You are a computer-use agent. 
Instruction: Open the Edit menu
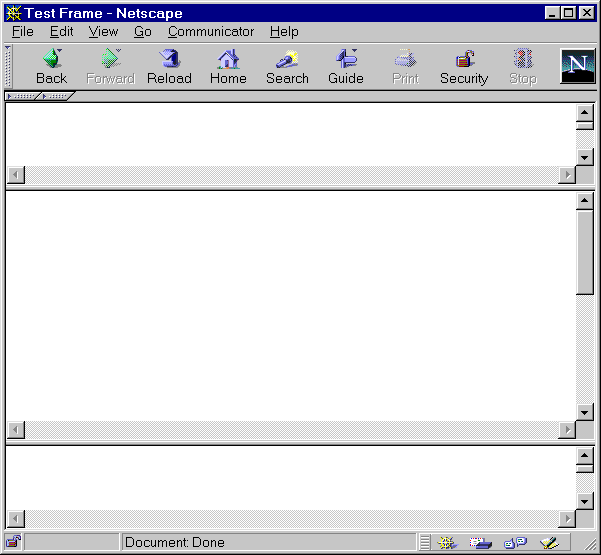(61, 31)
